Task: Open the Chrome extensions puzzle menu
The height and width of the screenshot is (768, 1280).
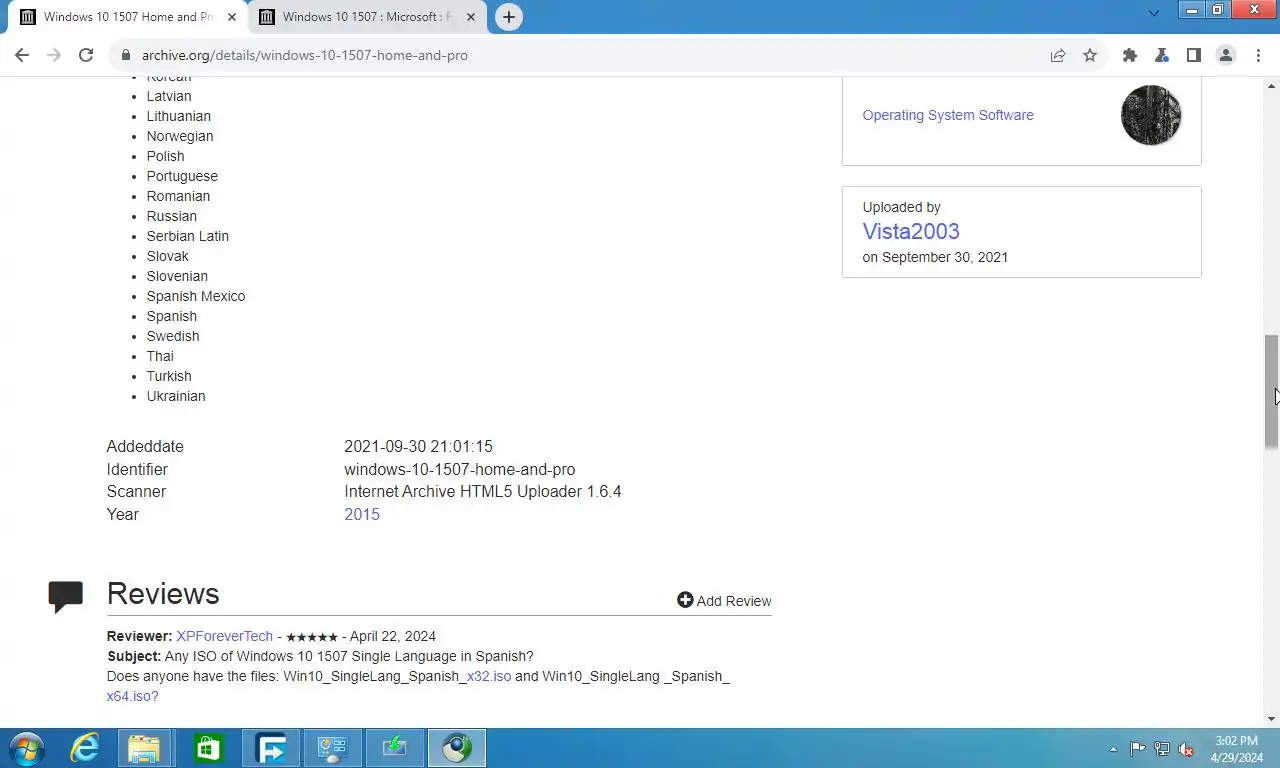Action: 1130,55
